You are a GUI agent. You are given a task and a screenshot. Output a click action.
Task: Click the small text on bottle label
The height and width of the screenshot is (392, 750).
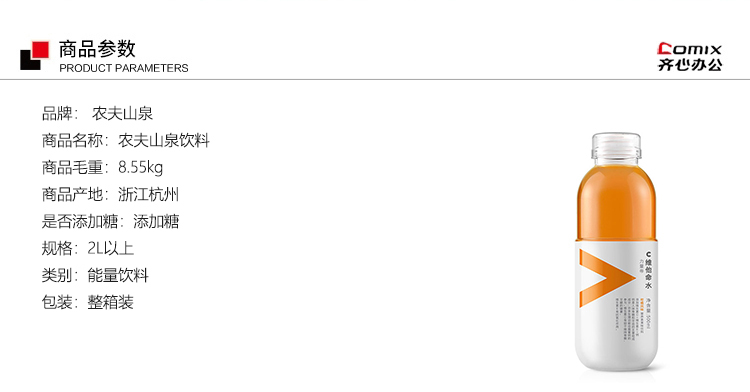(627, 321)
